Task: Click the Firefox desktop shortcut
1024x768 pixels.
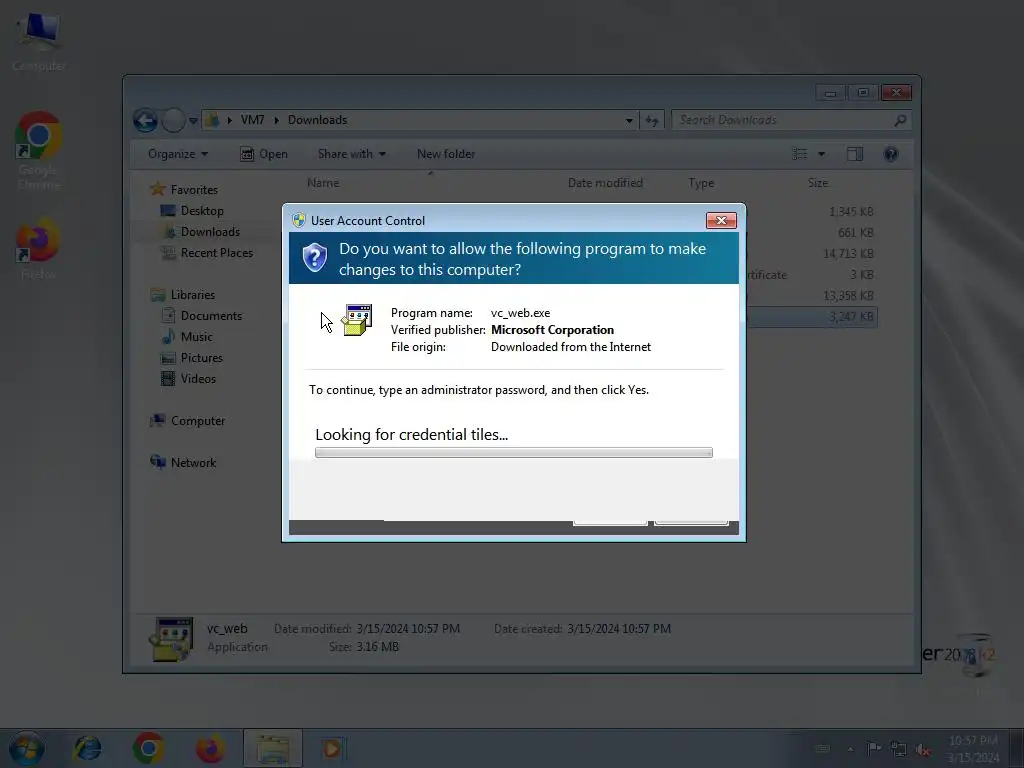Action: pyautogui.click(x=39, y=248)
